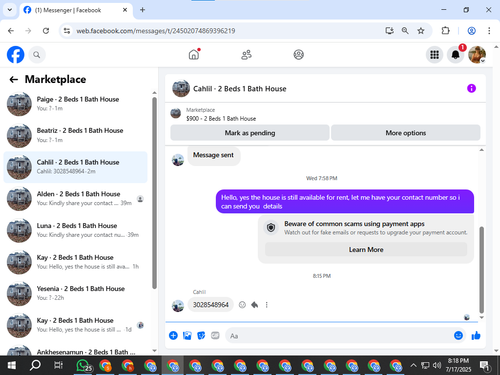Go to the Facebook Home icon
Image resolution: width=500 pixels, height=375 pixels.
click(x=194, y=54)
